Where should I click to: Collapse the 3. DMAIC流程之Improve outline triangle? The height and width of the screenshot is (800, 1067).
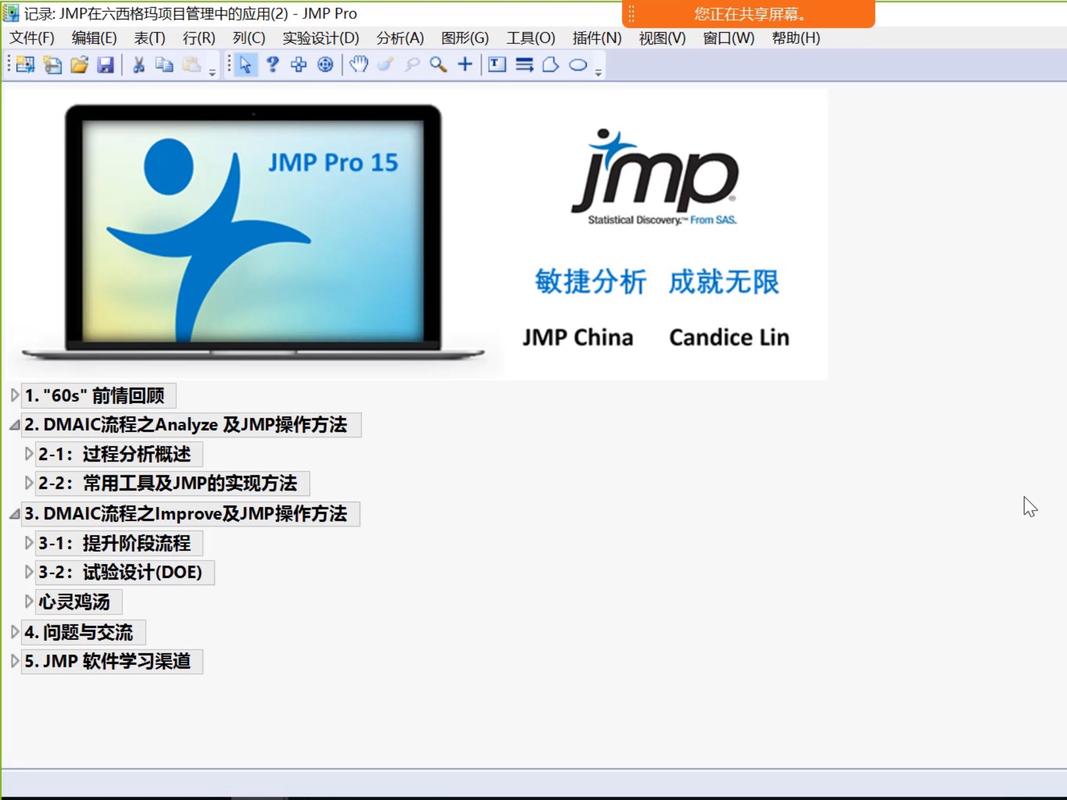pos(14,514)
